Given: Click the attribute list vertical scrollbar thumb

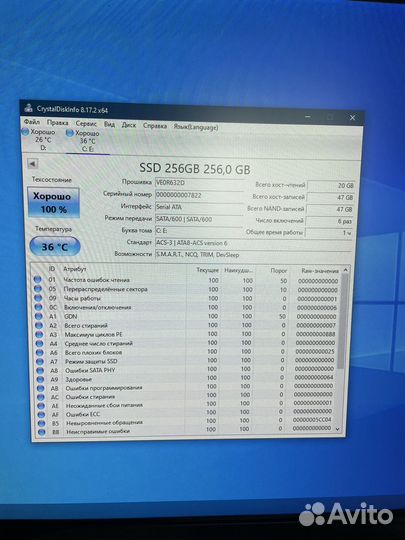Looking at the screenshot, I should point(343,322).
